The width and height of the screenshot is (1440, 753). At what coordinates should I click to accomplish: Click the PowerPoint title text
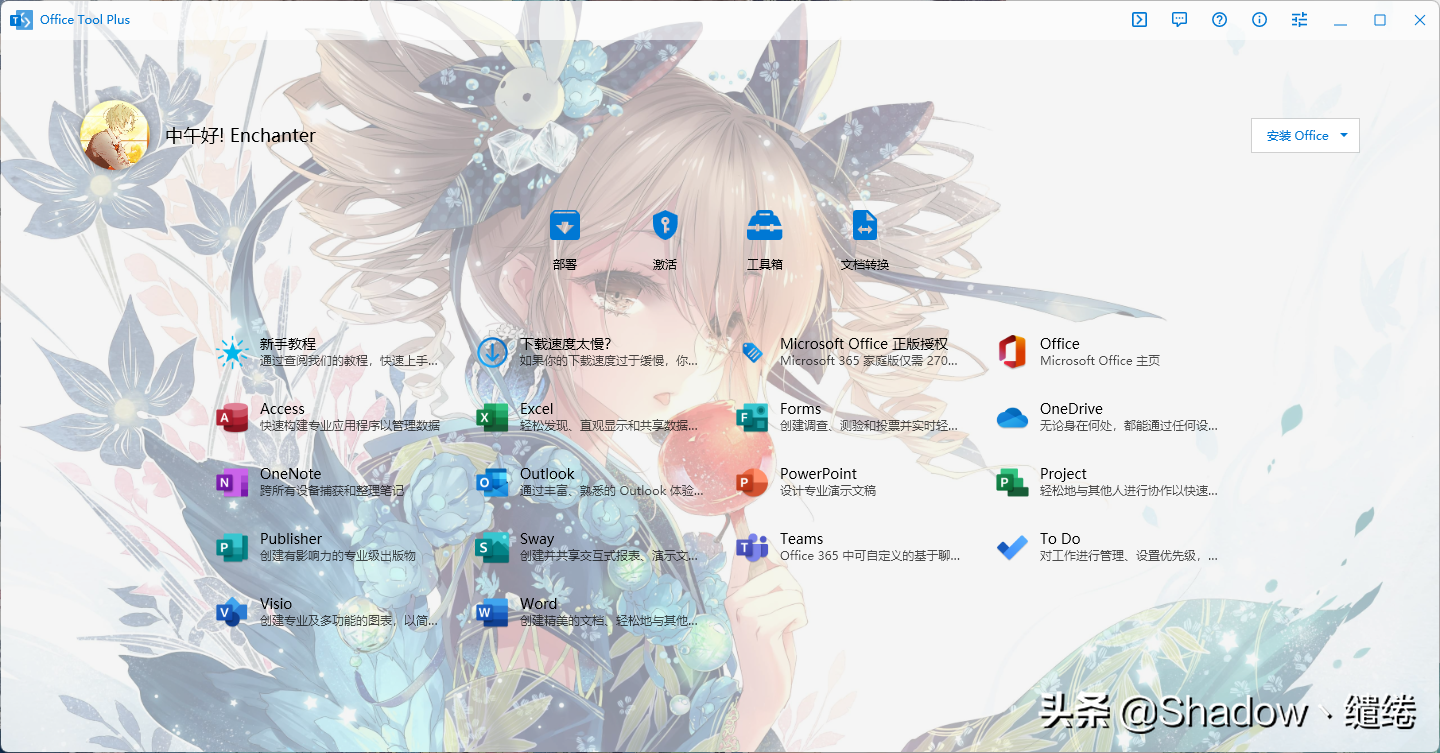(818, 474)
